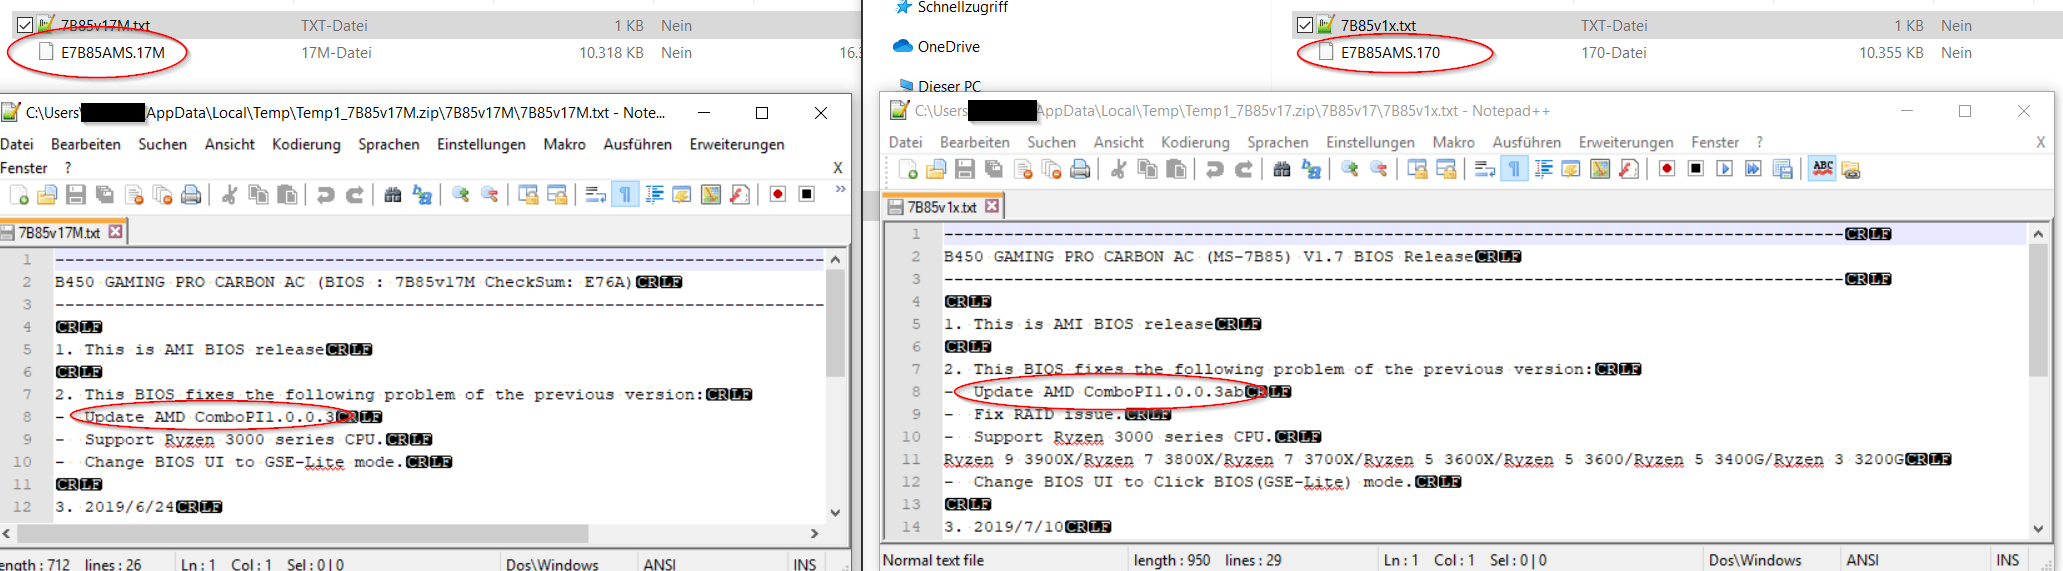Click Save icon in 7B85v17M.txt window toolbar
The image size is (2063, 571).
click(x=76, y=194)
